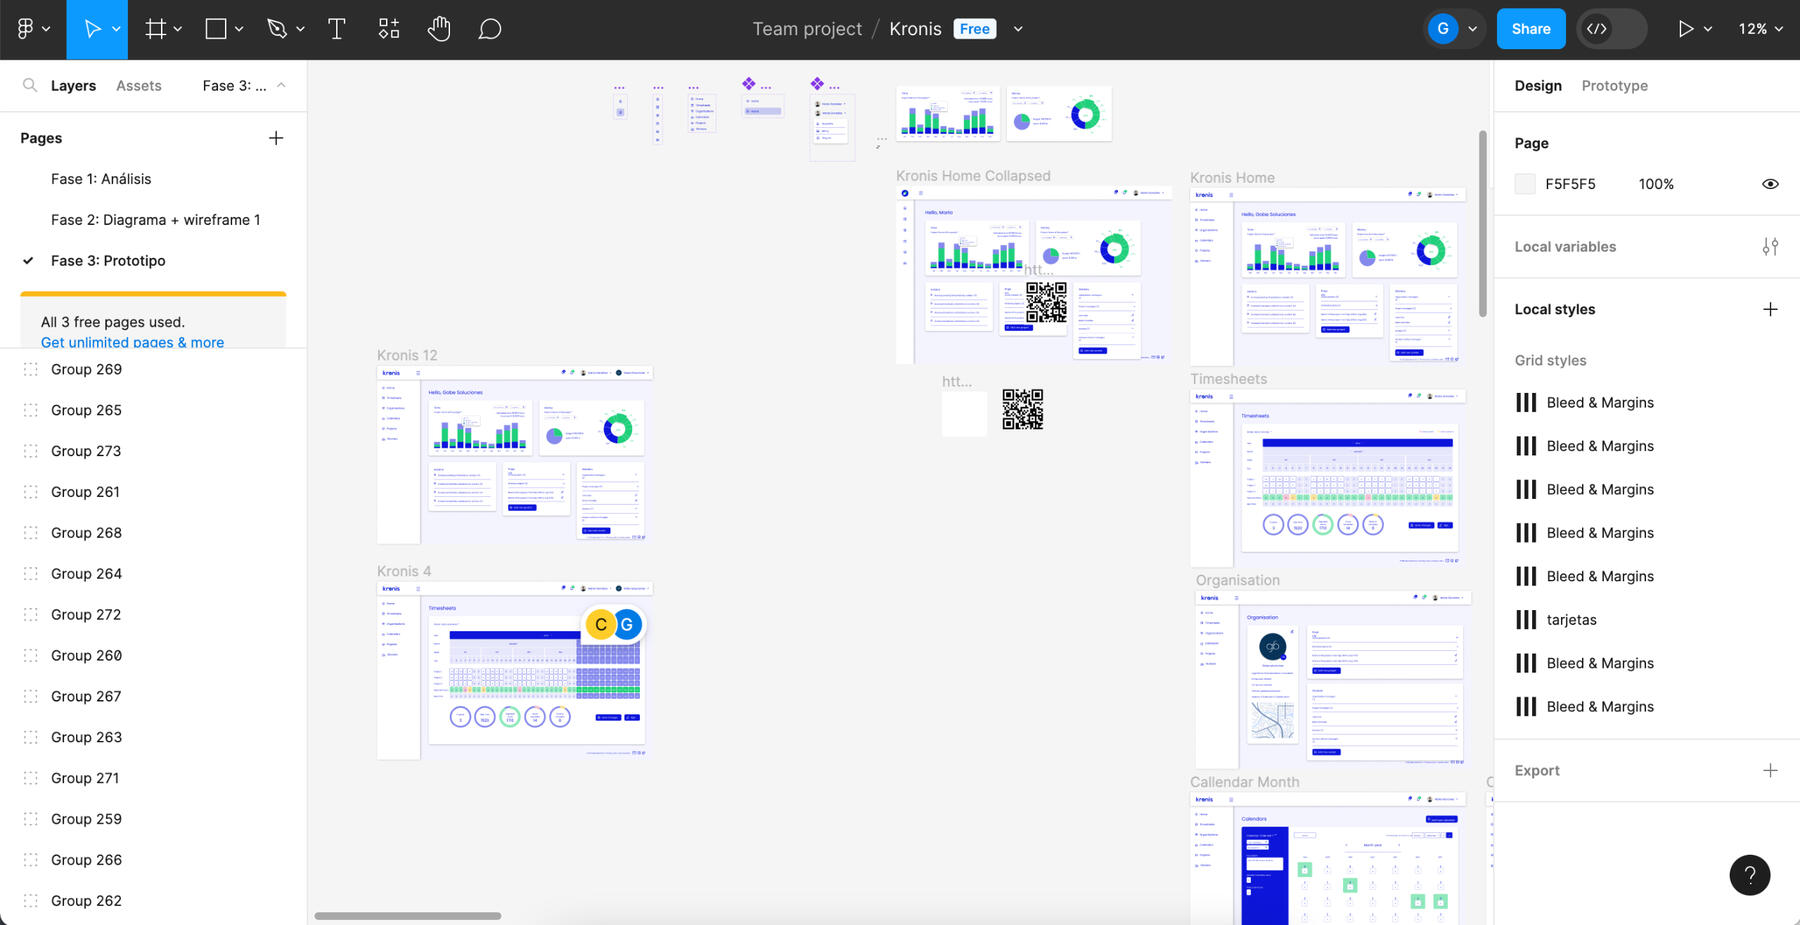Image resolution: width=1800 pixels, height=925 pixels.
Task: Select the Text tool
Action: pos(337,29)
